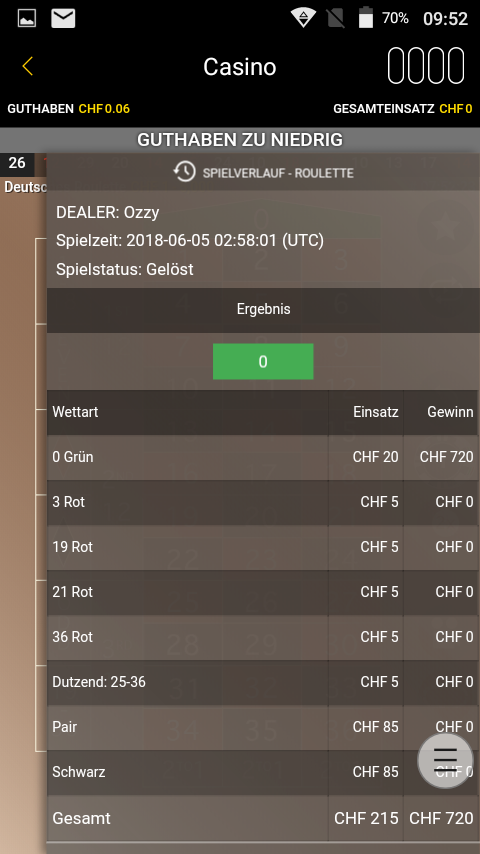The image size is (480, 854).
Task: Select the Einsatz column header
Action: click(x=375, y=412)
